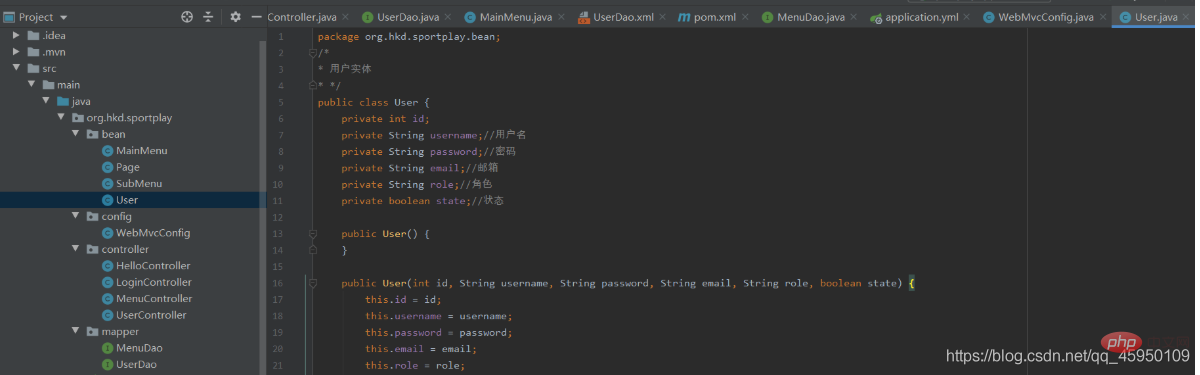The image size is (1200, 375).
Task: Select the bean package in tree
Action: (x=106, y=134)
